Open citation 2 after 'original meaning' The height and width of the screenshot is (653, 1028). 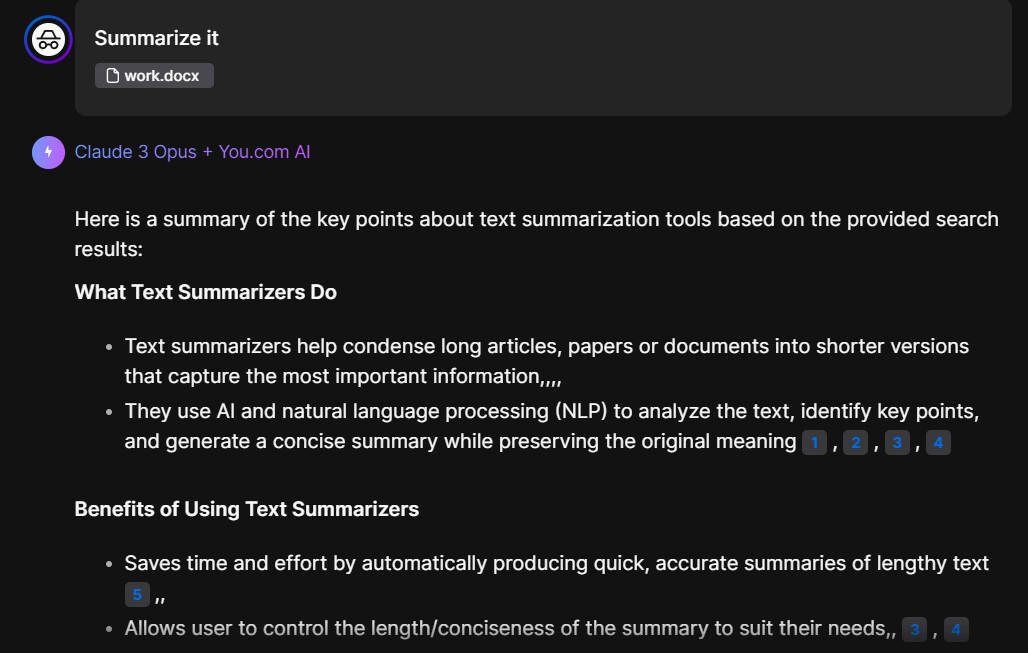click(x=855, y=442)
